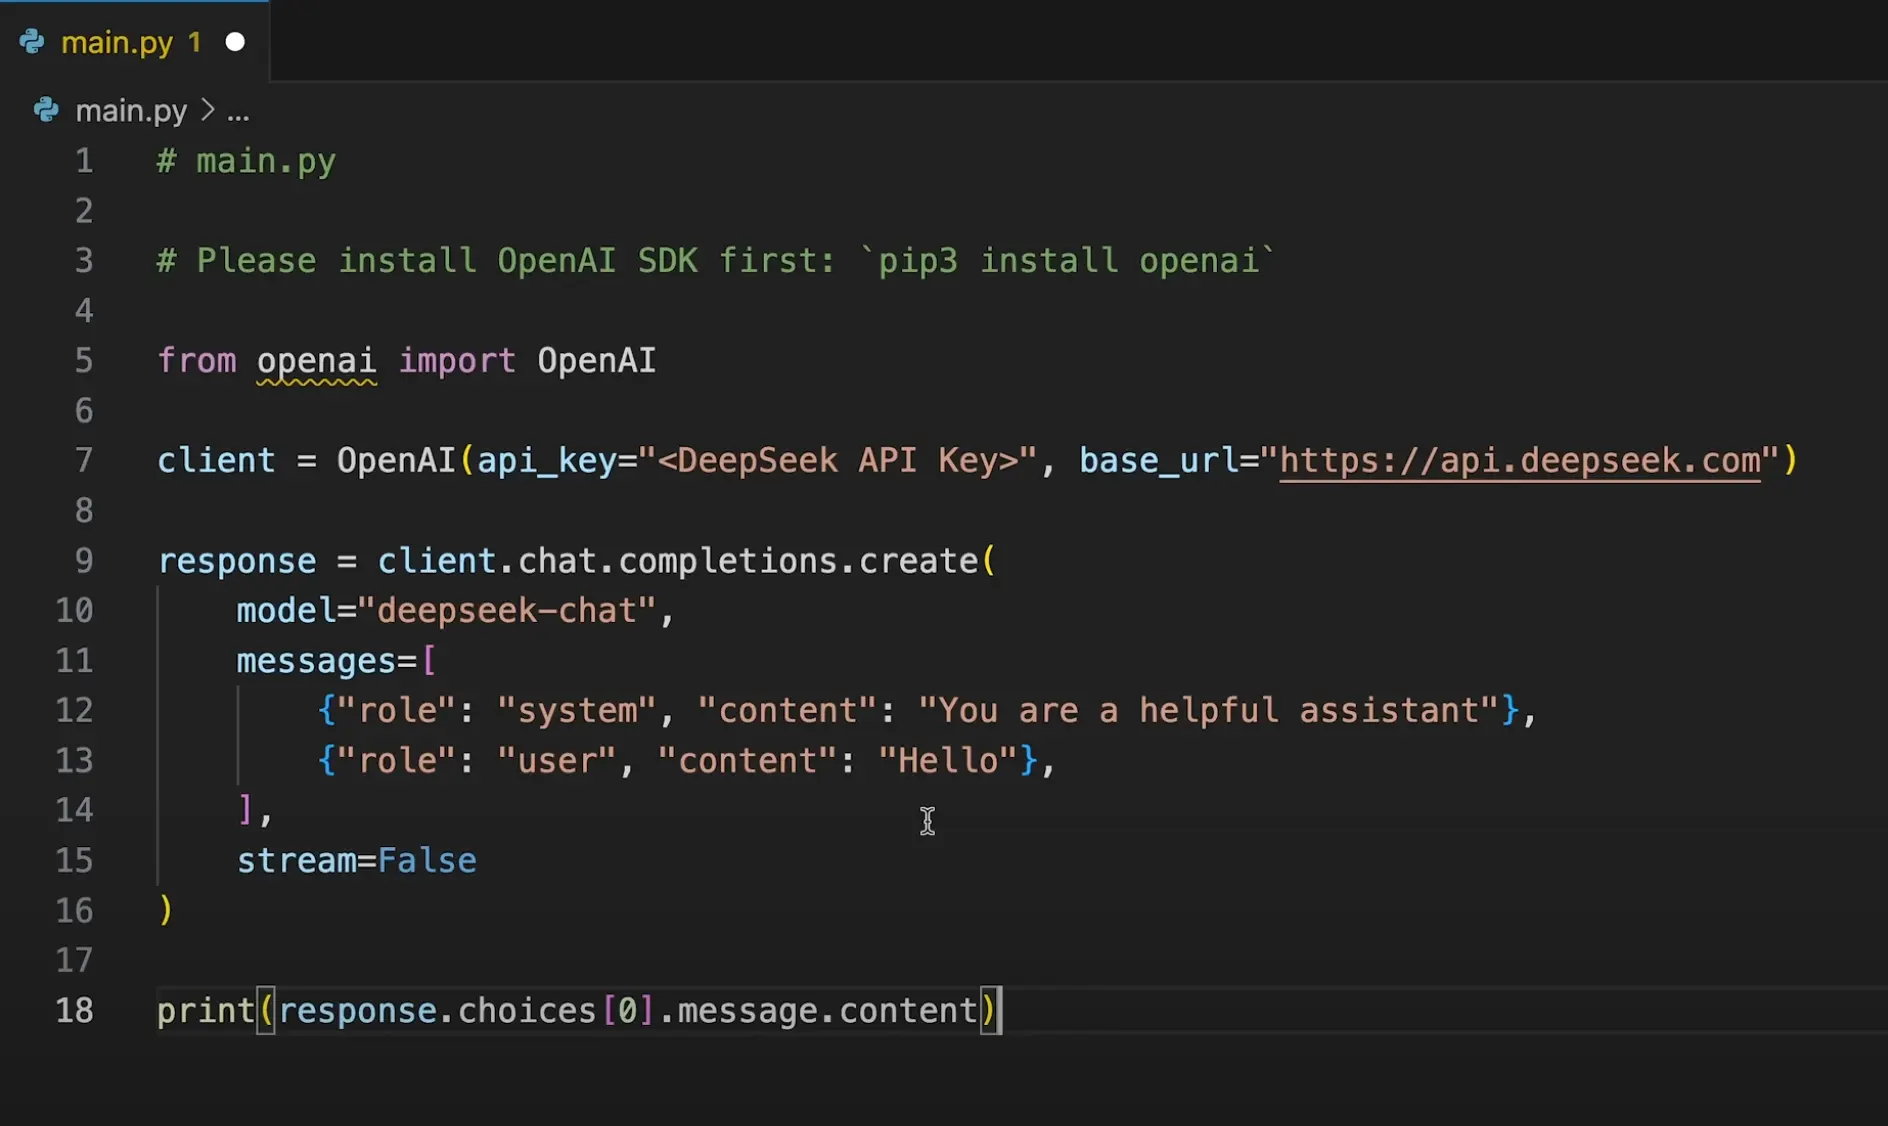Click 'base_url' parameter on line 7
Viewport: 1888px width, 1126px height.
(x=1158, y=461)
